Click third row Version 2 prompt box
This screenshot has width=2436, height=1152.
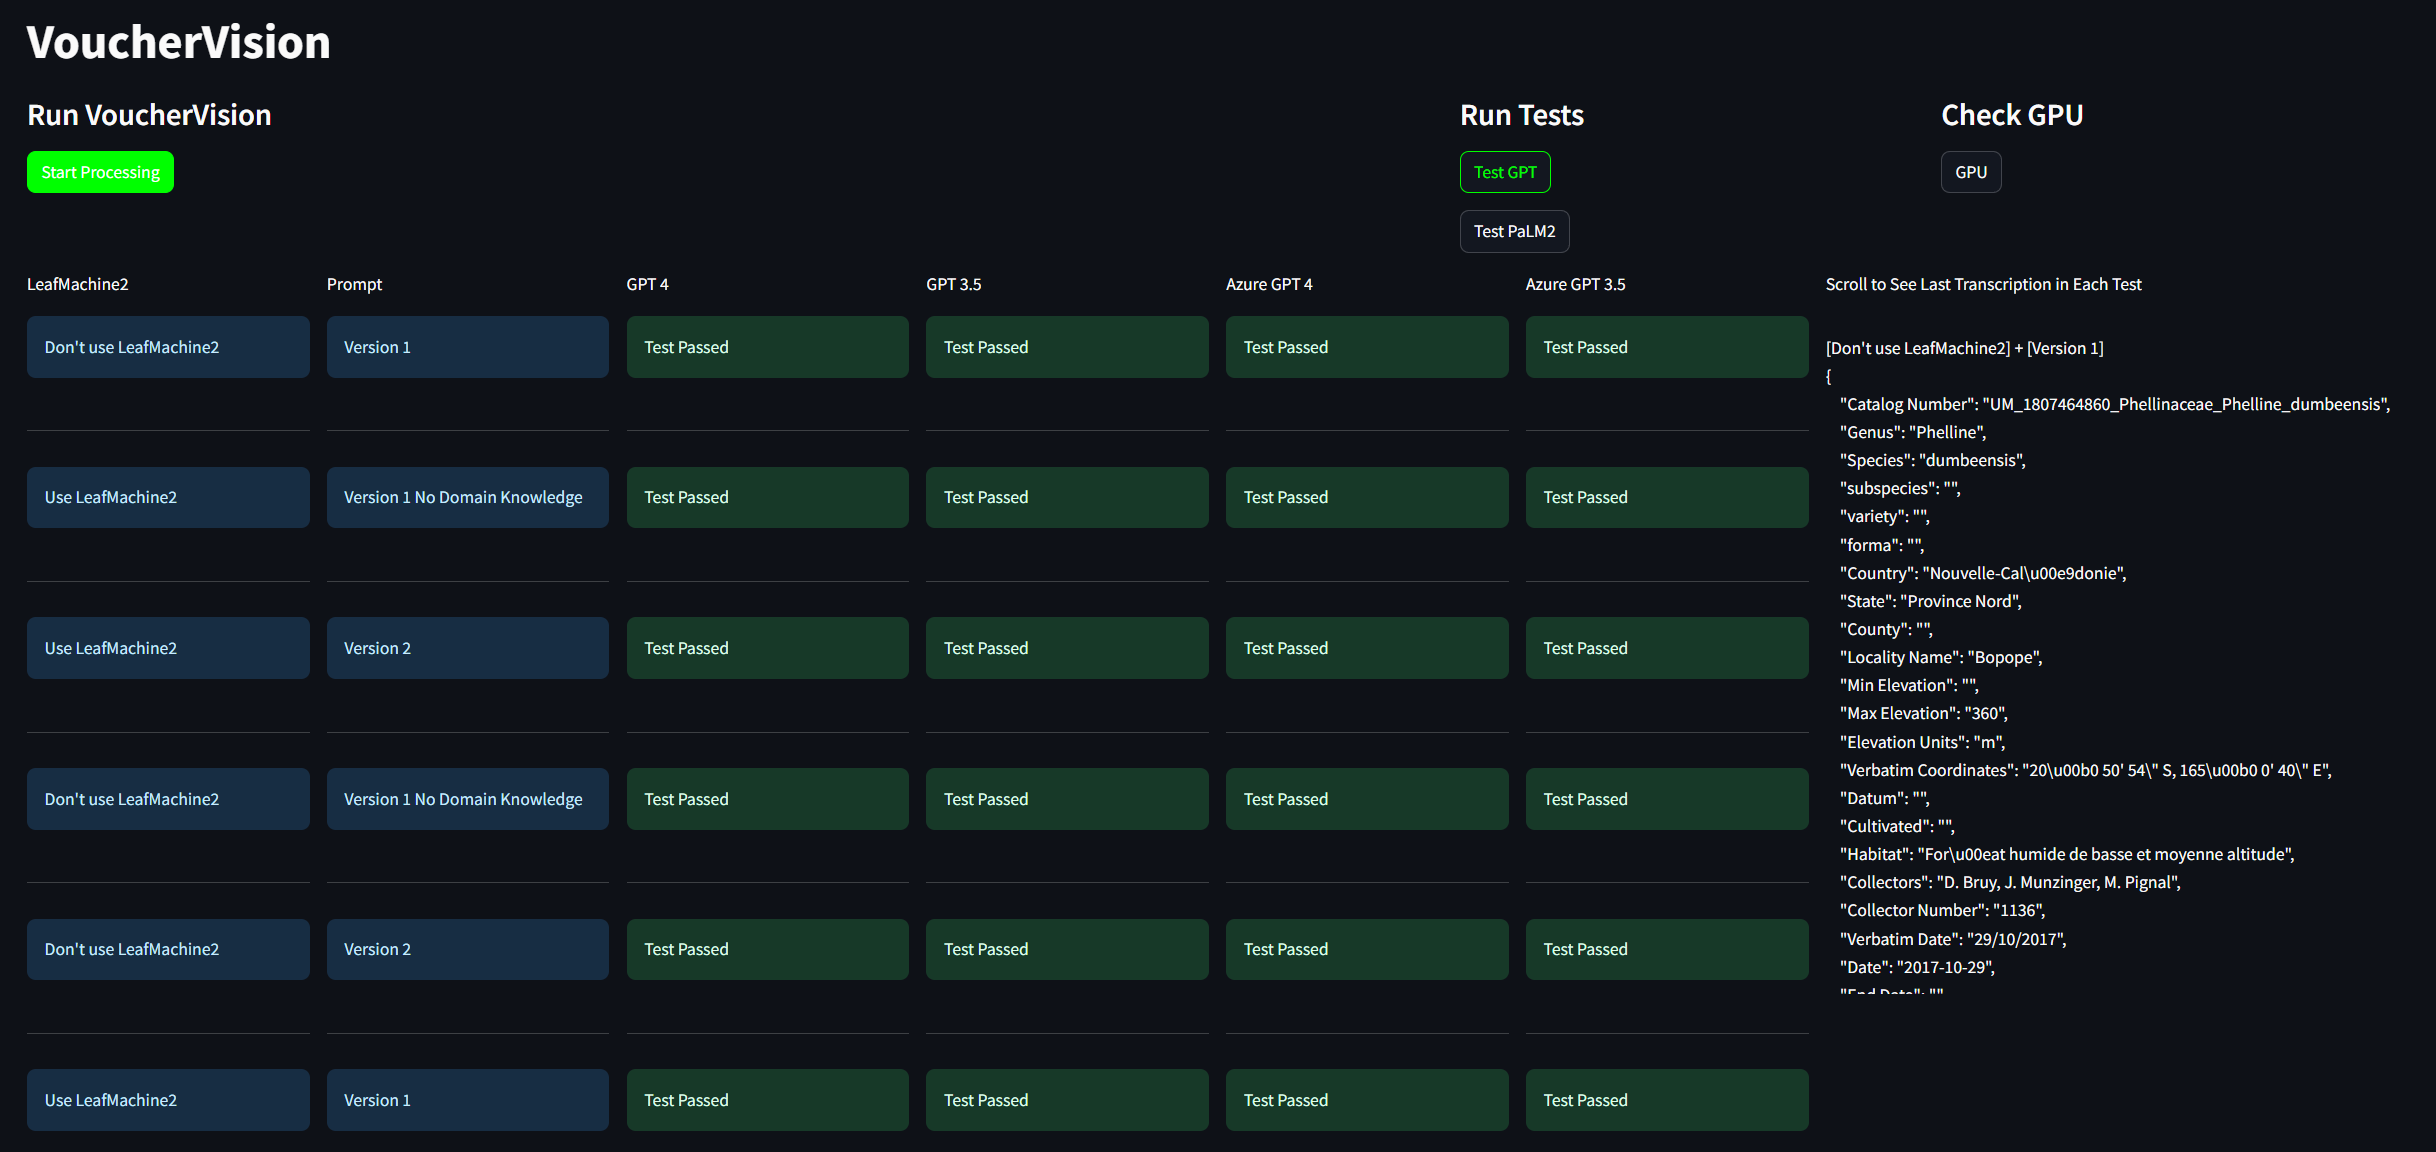point(467,648)
